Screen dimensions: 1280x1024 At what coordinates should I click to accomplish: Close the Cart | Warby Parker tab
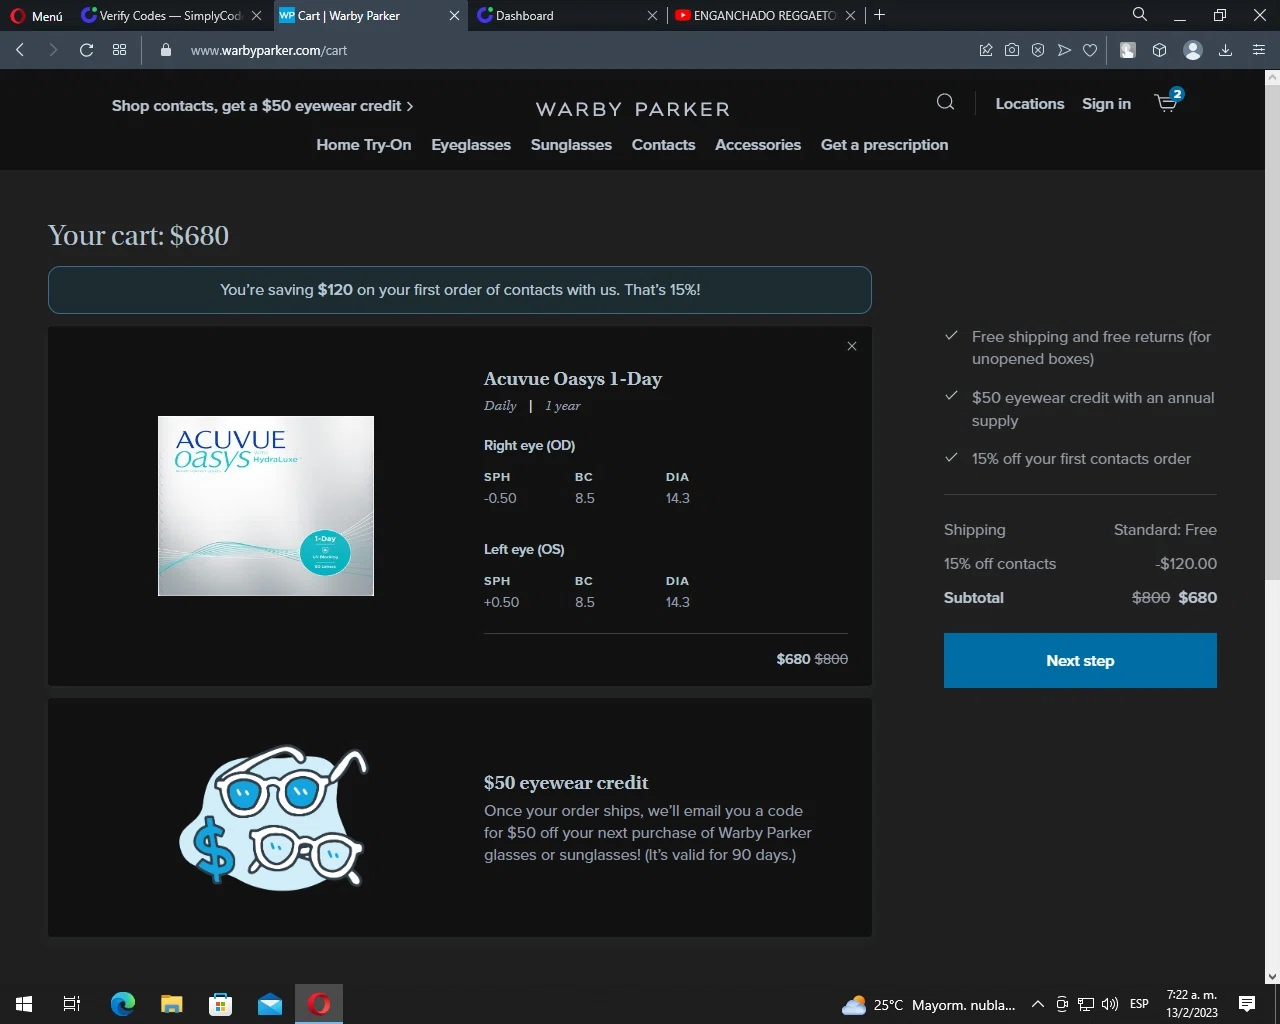(454, 16)
